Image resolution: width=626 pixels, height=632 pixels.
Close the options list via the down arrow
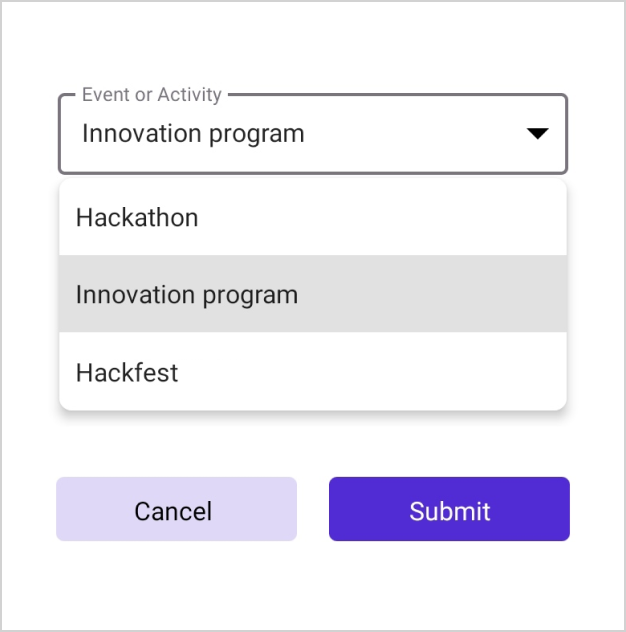(538, 134)
